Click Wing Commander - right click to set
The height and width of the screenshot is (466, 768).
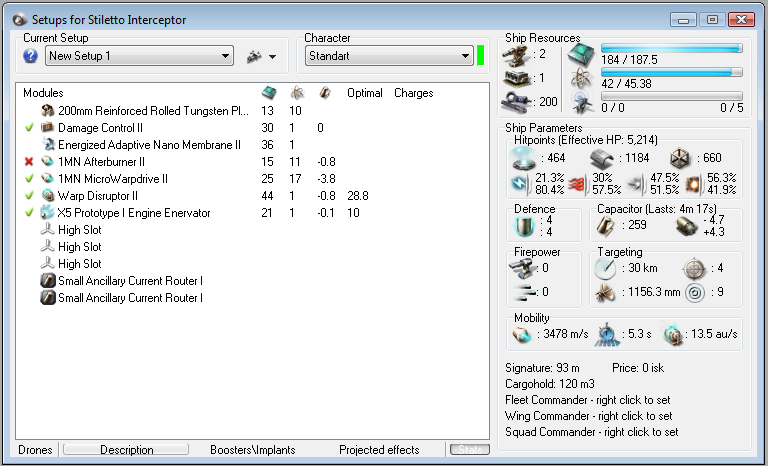[x=589, y=416]
